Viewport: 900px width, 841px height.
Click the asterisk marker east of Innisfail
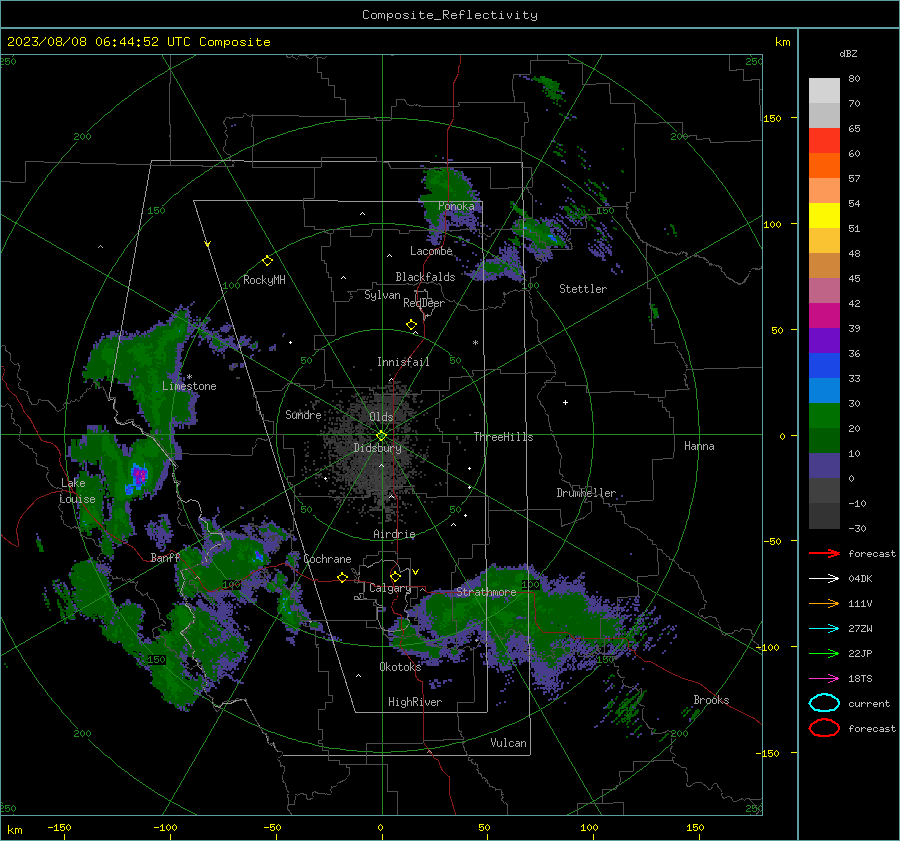pyautogui.click(x=475, y=343)
